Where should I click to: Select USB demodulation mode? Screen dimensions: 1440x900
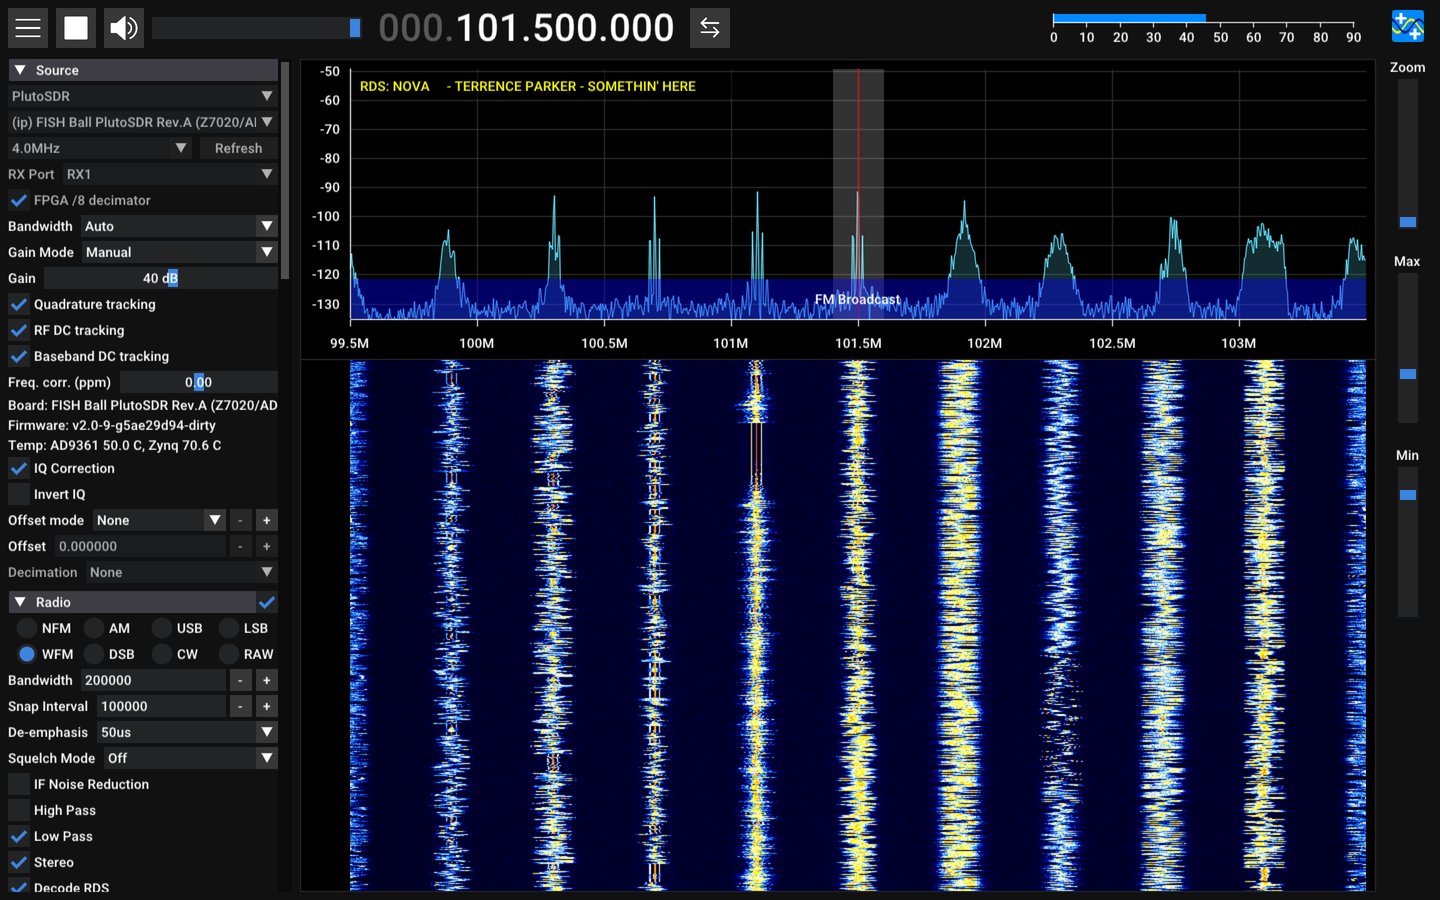[x=162, y=628]
